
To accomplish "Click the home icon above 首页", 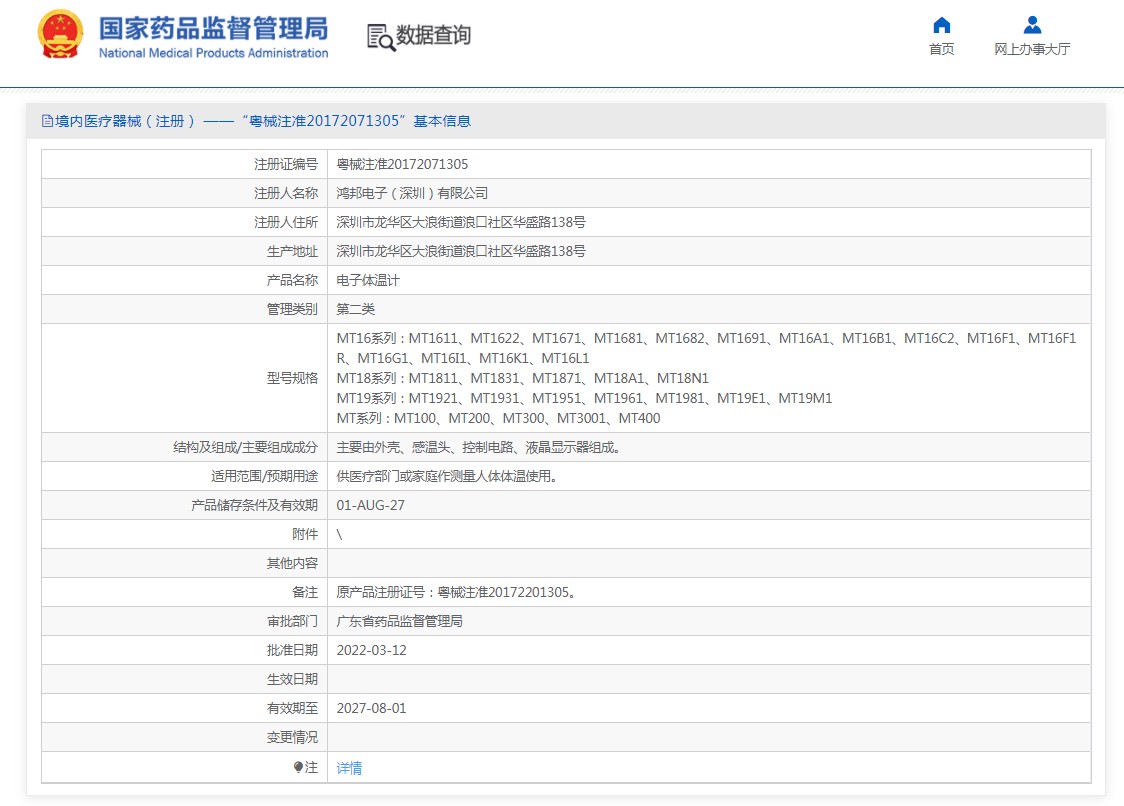I will (x=941, y=26).
